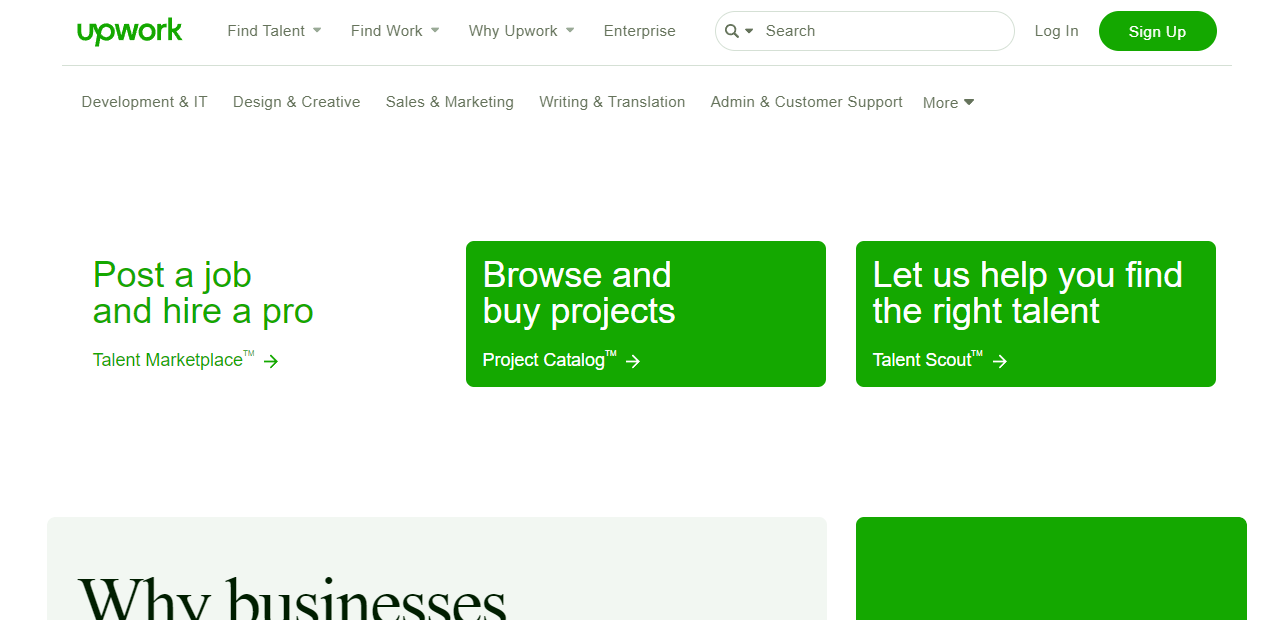The width and height of the screenshot is (1287, 620).
Task: Click the "Browse and buy projects" card
Action: click(646, 314)
